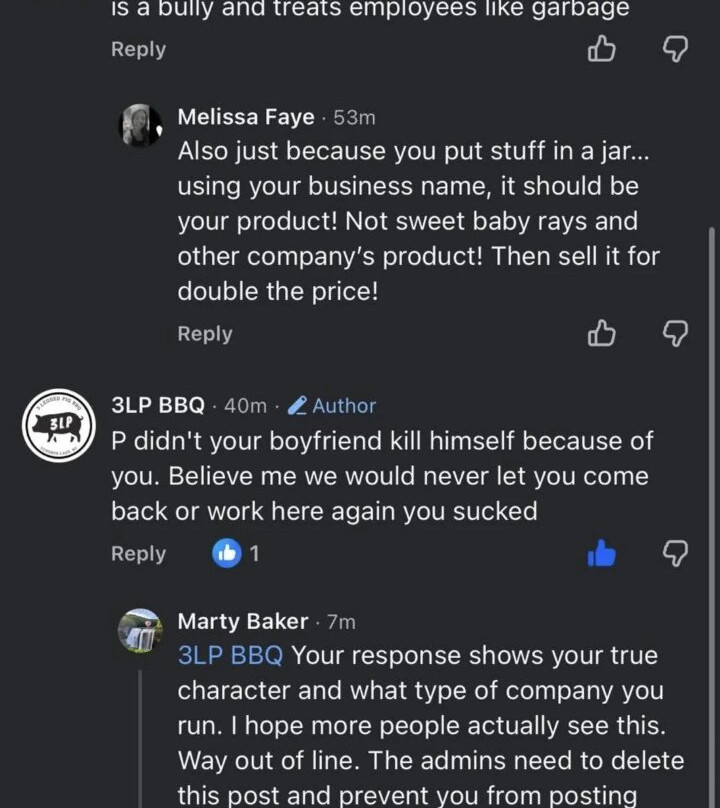Remove the blue like on 3LP BBQ's comment
The width and height of the screenshot is (720, 808).
point(601,553)
